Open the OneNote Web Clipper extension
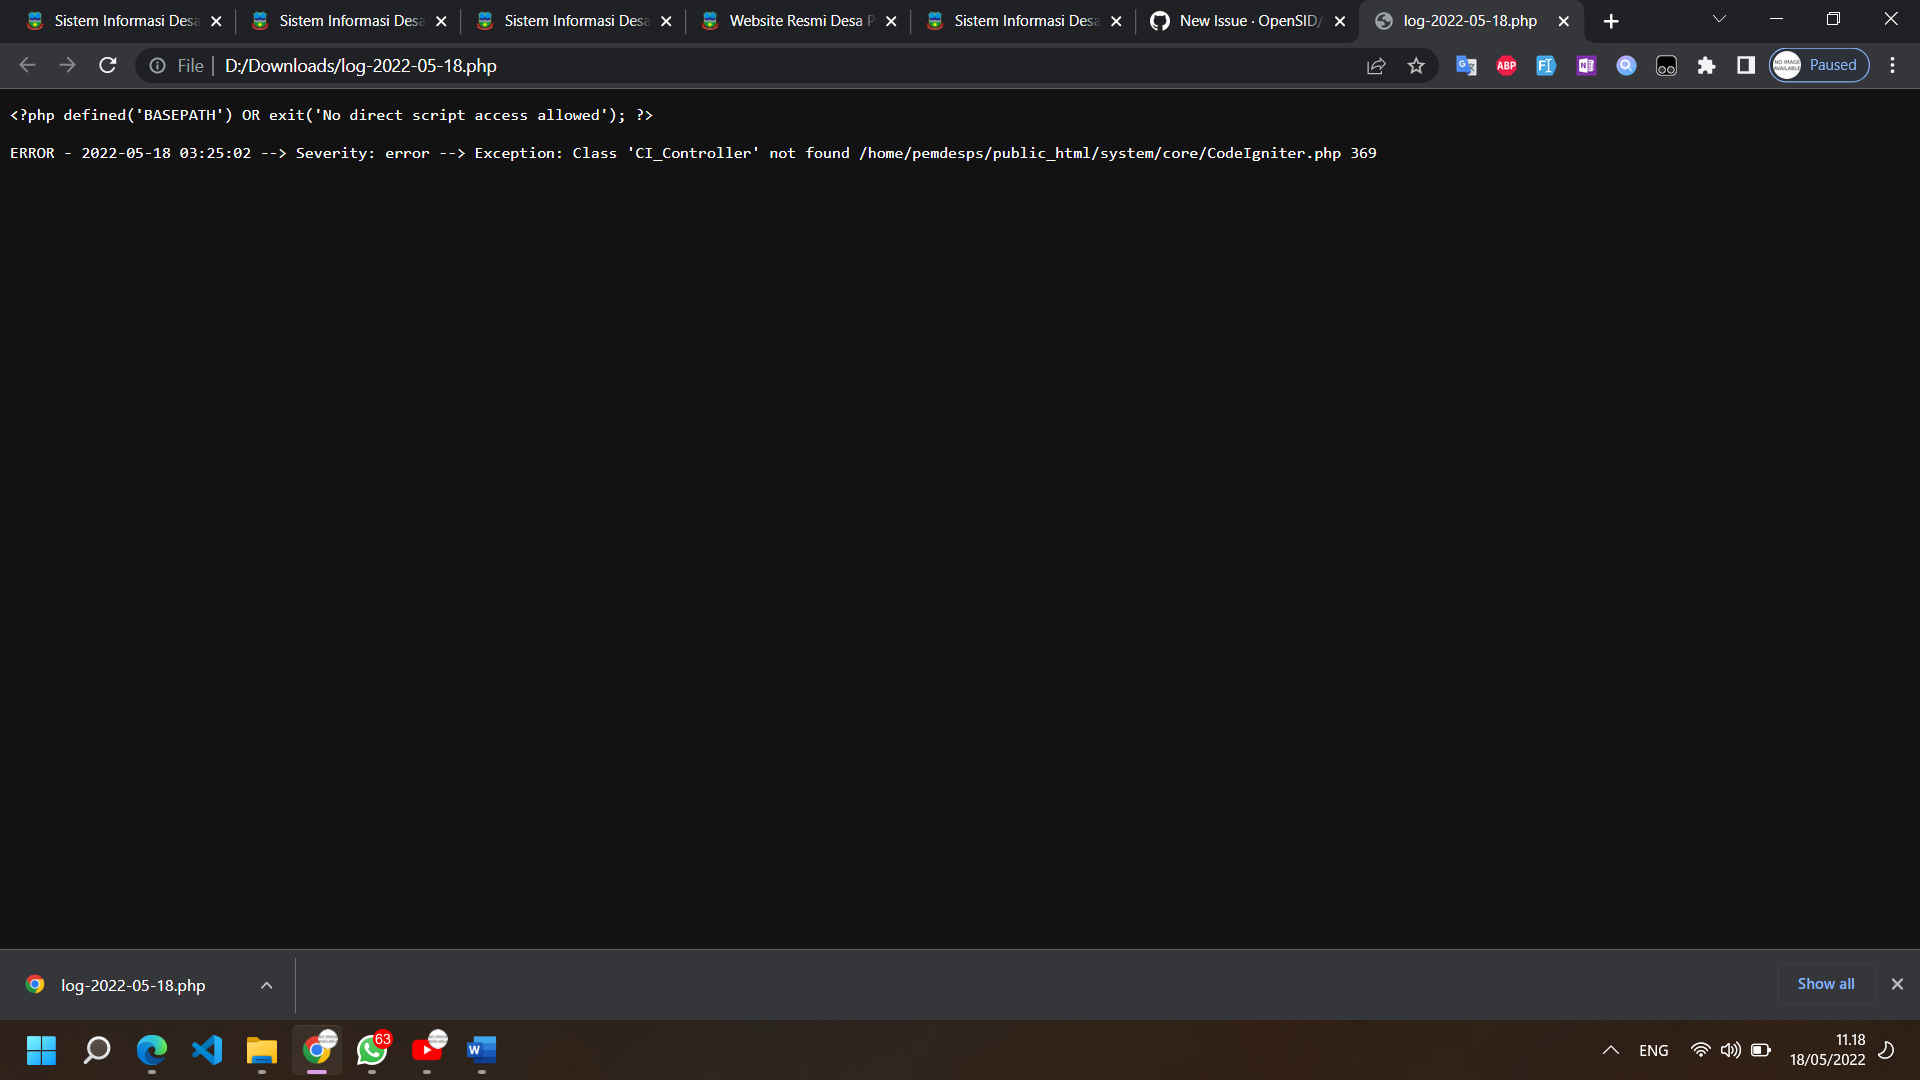The width and height of the screenshot is (1920, 1080). tap(1586, 65)
